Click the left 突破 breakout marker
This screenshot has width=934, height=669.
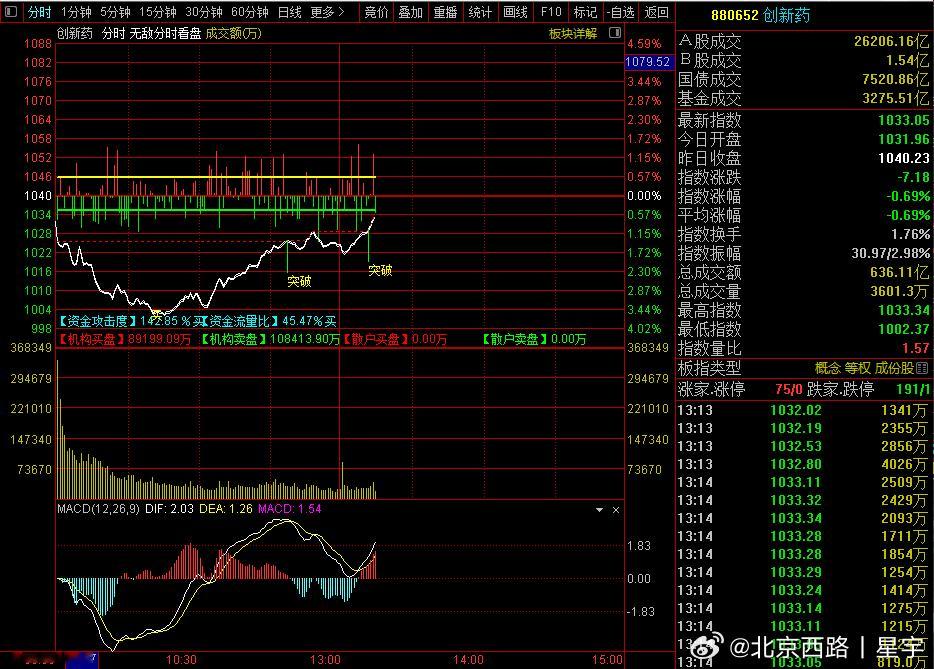click(299, 281)
